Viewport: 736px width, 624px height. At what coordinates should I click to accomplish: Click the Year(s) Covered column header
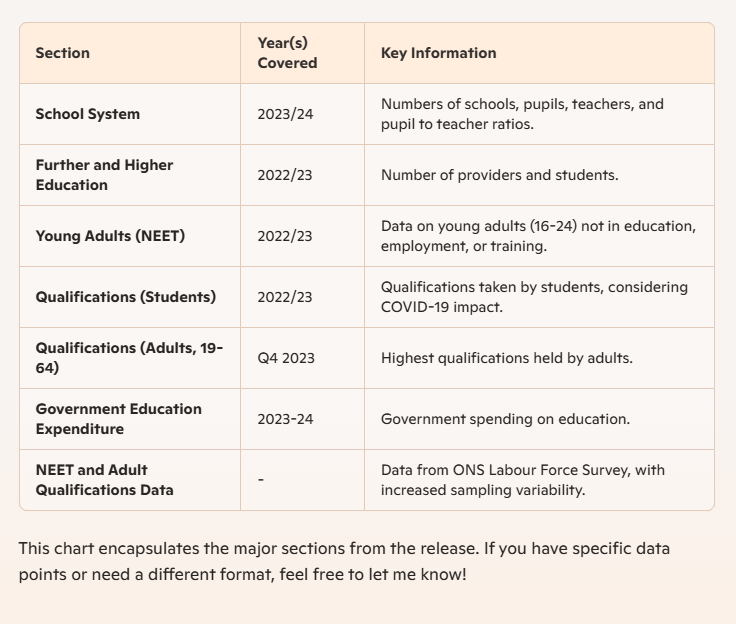click(x=287, y=53)
